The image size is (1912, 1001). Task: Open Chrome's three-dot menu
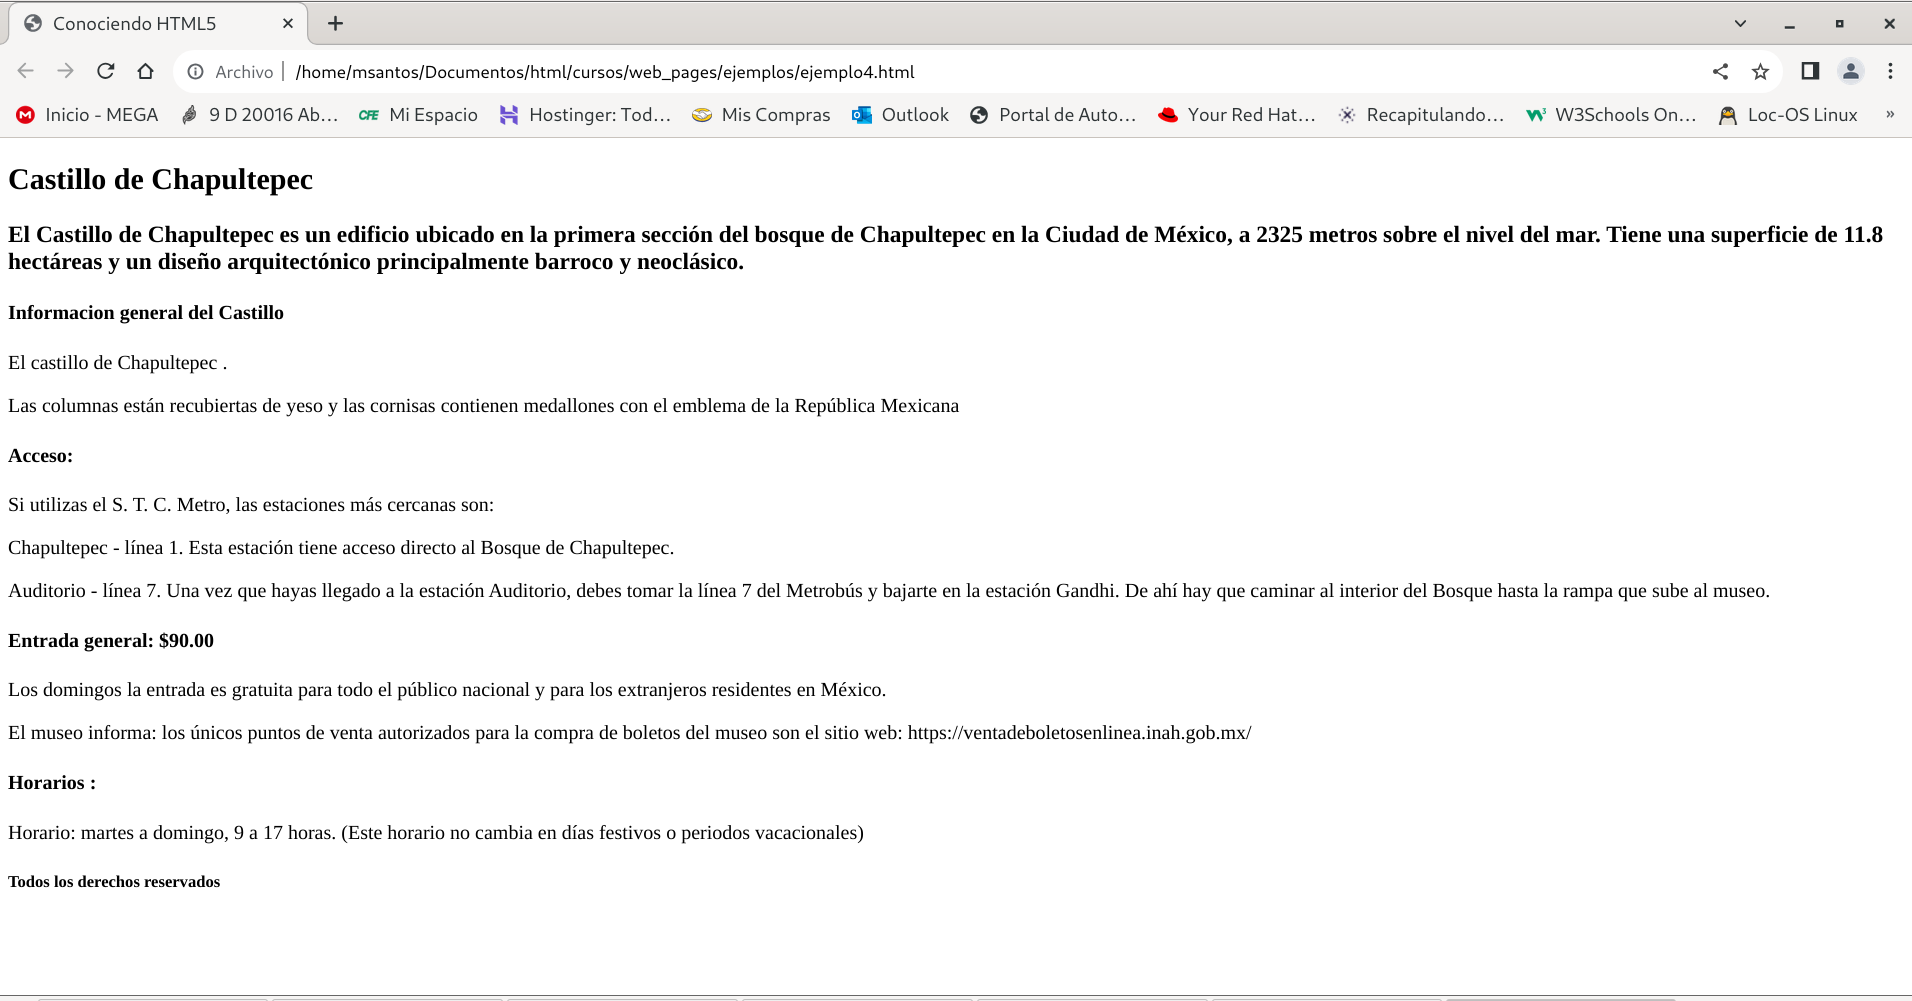[1889, 71]
